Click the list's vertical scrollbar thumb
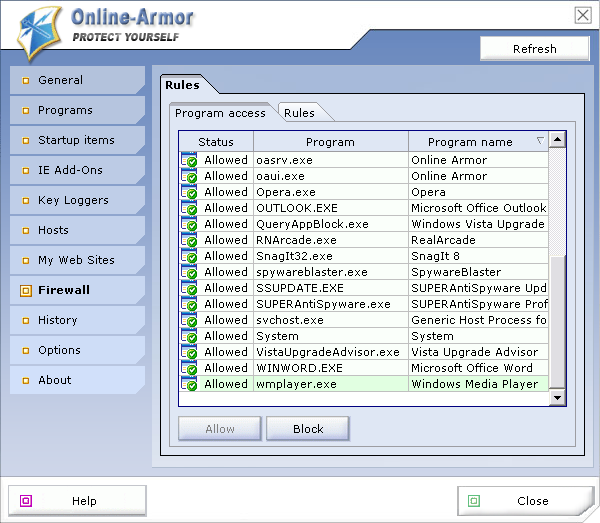 (x=558, y=322)
